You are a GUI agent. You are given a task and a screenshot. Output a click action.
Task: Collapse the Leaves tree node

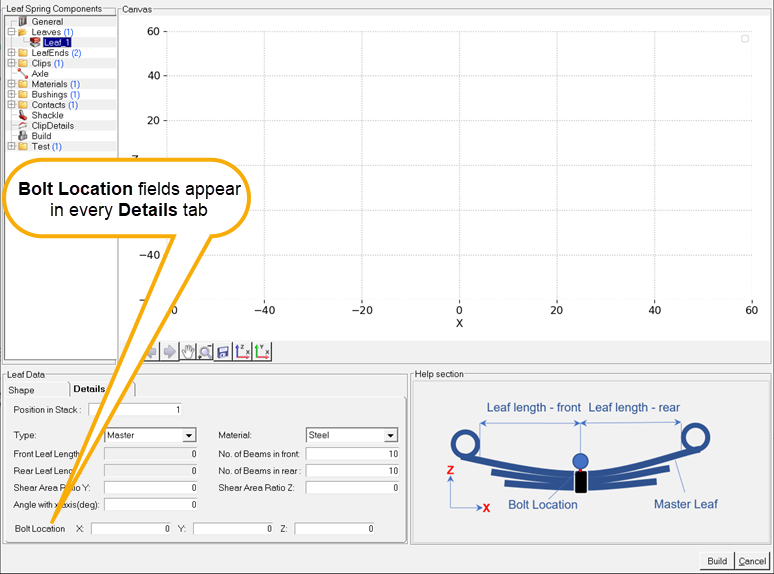pyautogui.click(x=11, y=32)
